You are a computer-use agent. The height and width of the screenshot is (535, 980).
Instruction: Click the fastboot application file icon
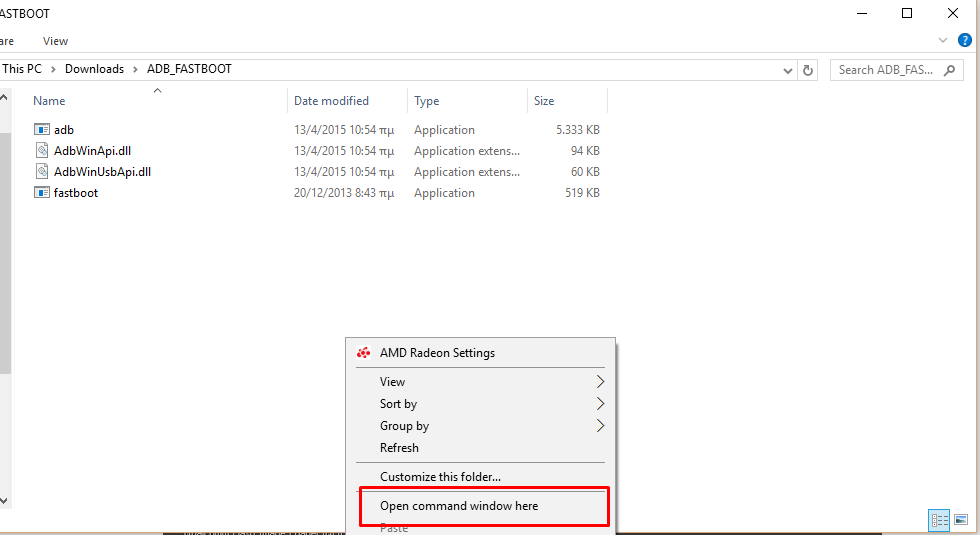(41, 192)
